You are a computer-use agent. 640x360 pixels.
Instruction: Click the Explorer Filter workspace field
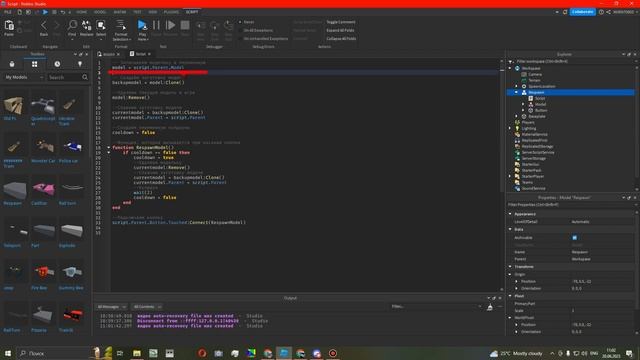[x=571, y=61]
